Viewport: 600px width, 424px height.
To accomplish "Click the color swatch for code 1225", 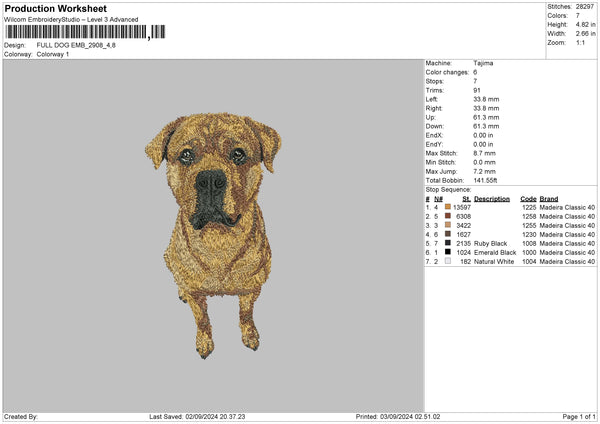I will (448, 207).
